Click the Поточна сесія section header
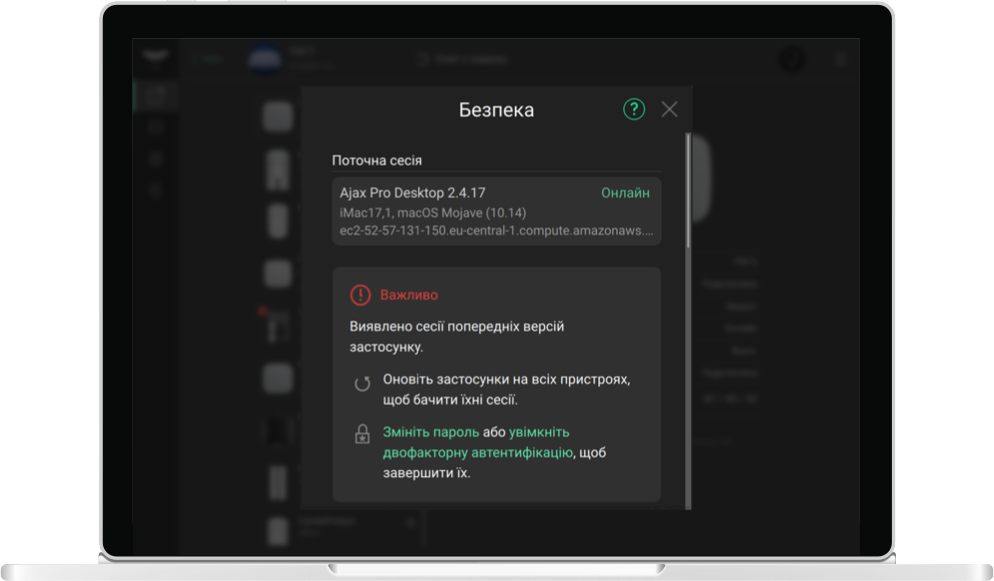 (x=377, y=160)
